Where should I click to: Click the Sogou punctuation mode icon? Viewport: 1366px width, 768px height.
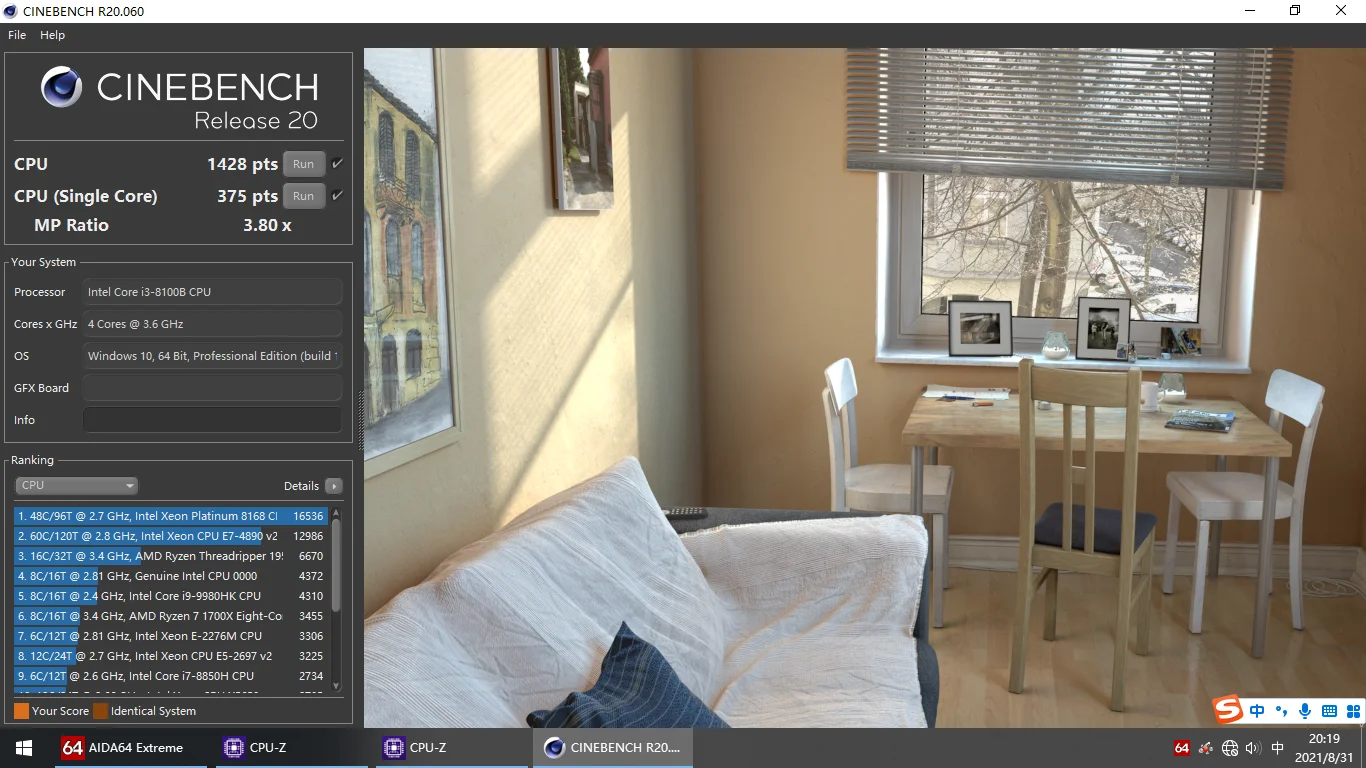click(1281, 711)
